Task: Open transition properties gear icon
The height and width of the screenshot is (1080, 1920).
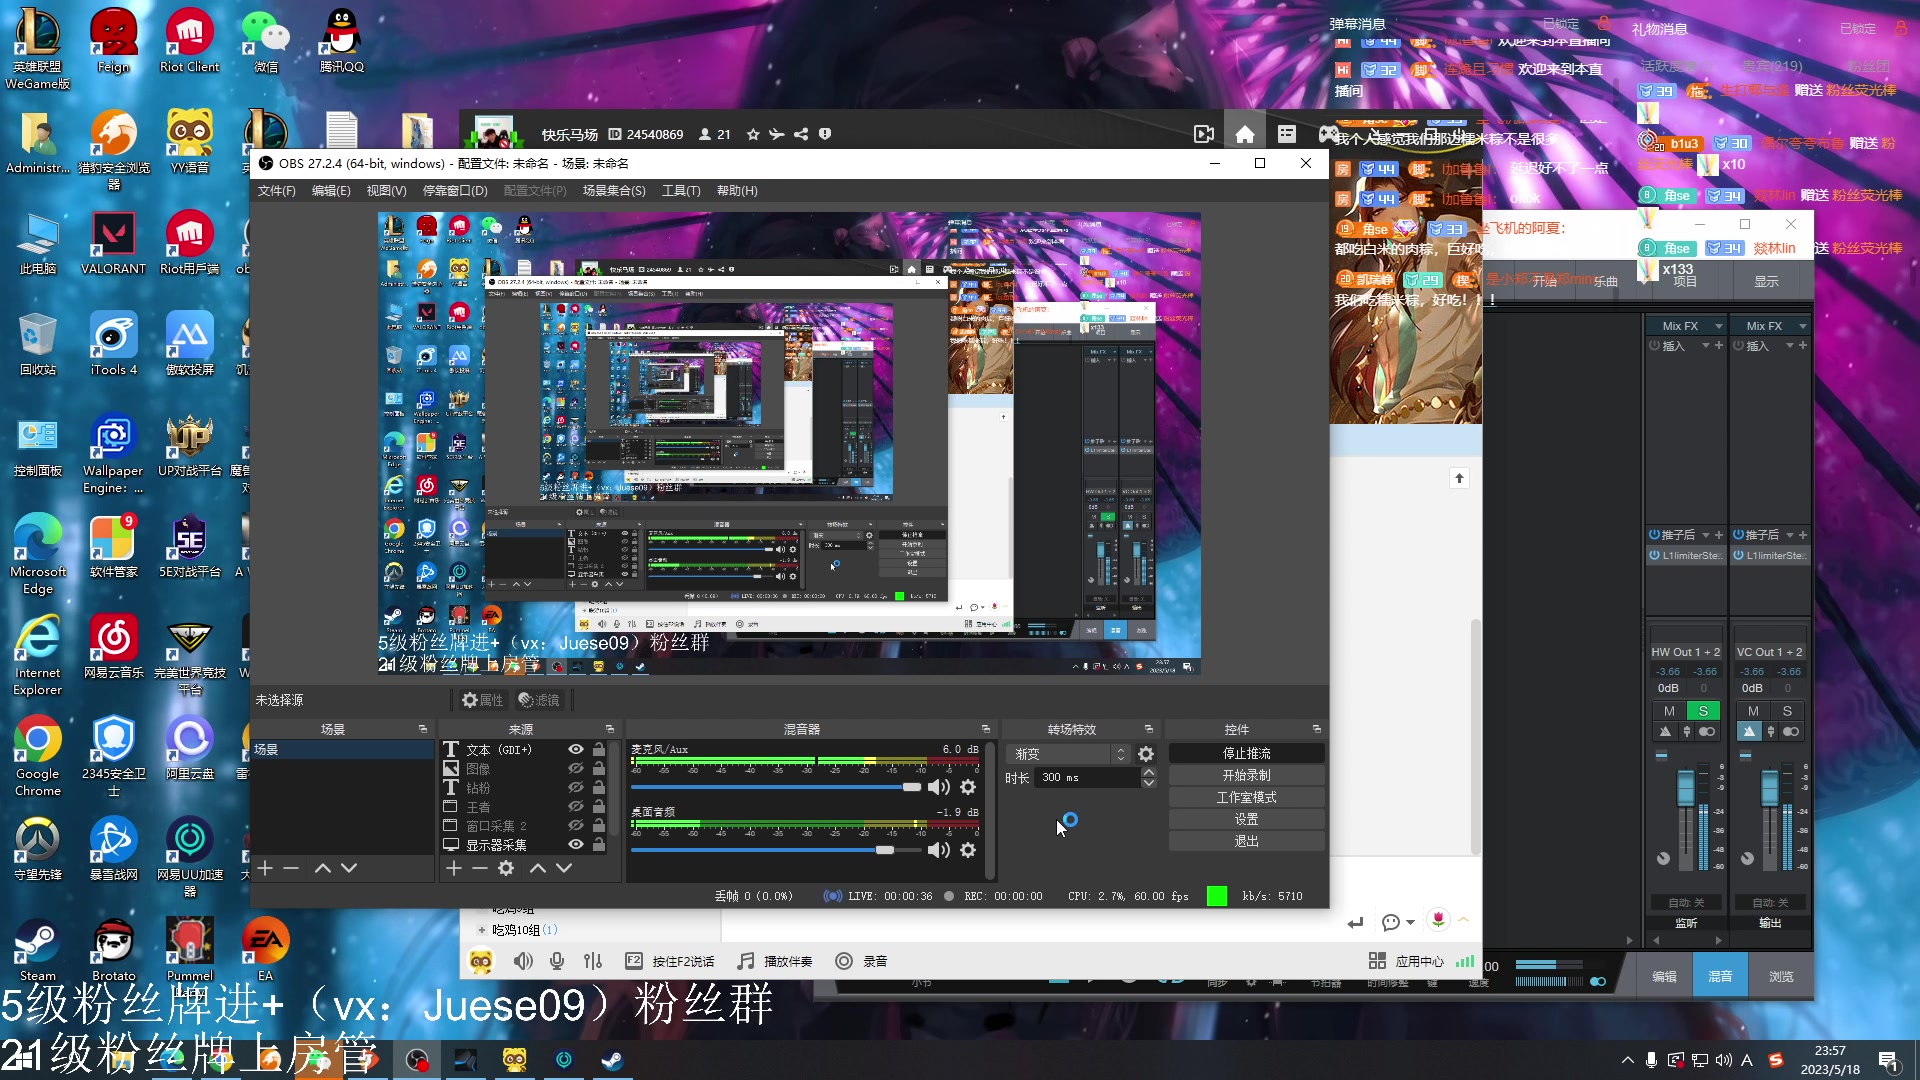Action: [x=1146, y=754]
